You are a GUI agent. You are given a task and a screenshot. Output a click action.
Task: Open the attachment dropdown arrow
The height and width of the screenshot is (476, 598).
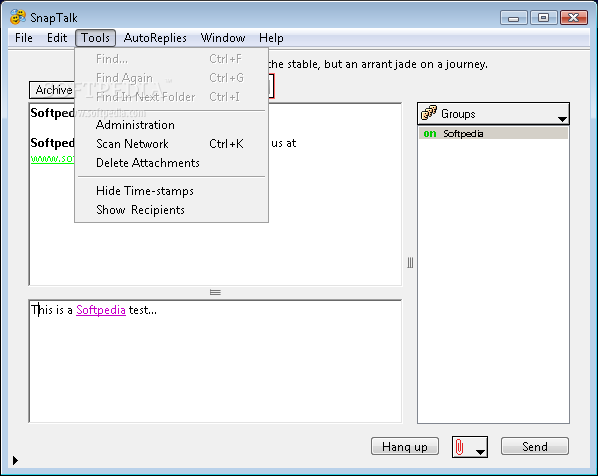click(x=480, y=452)
